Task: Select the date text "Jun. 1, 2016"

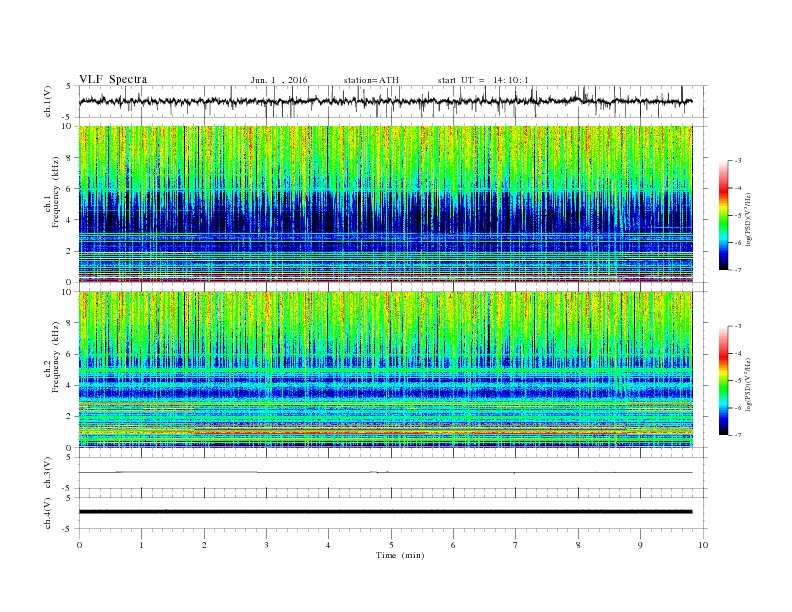Action: coord(279,80)
